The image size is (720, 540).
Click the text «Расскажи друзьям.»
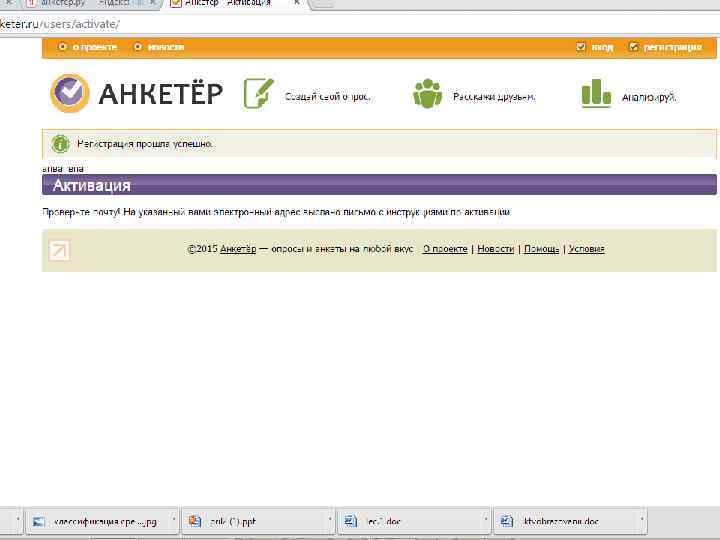pyautogui.click(x=494, y=97)
